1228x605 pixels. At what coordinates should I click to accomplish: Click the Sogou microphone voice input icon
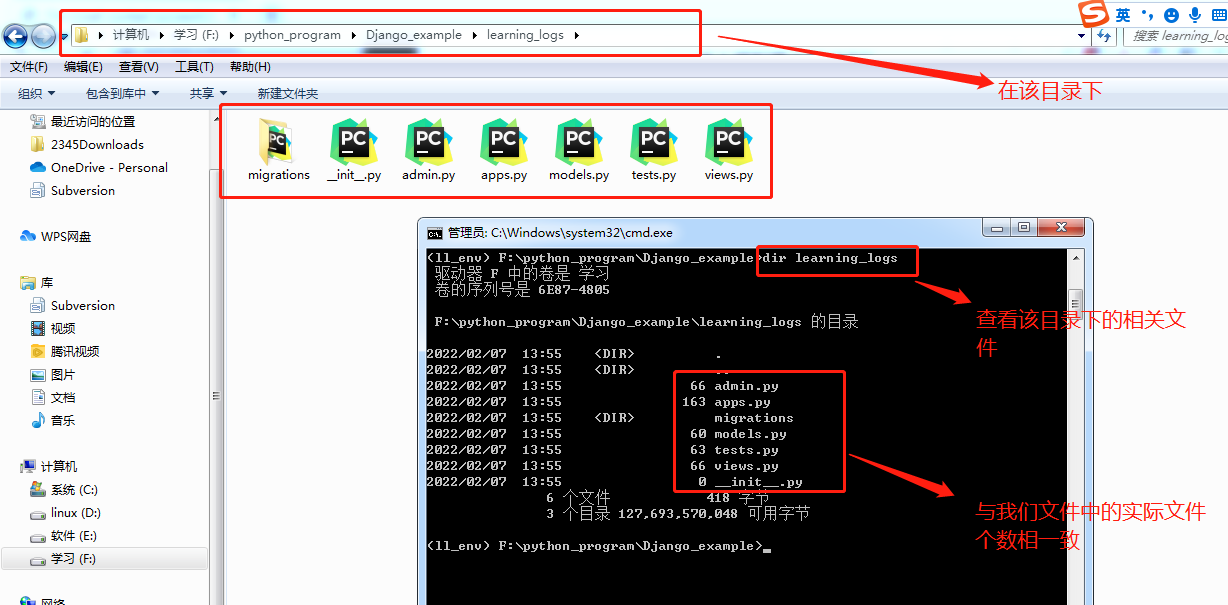tap(1195, 15)
